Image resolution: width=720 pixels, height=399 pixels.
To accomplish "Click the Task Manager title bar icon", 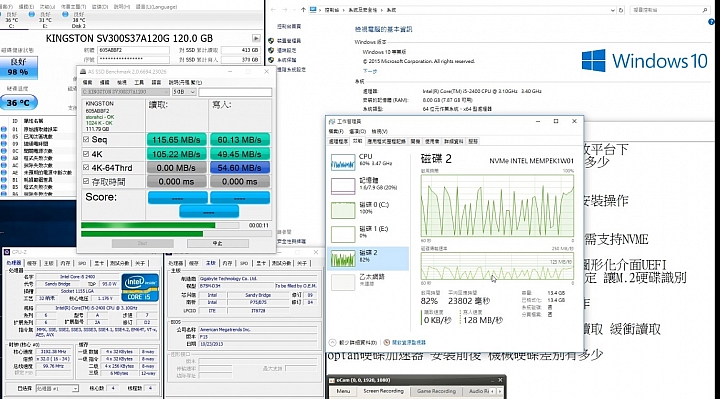I will (332, 121).
